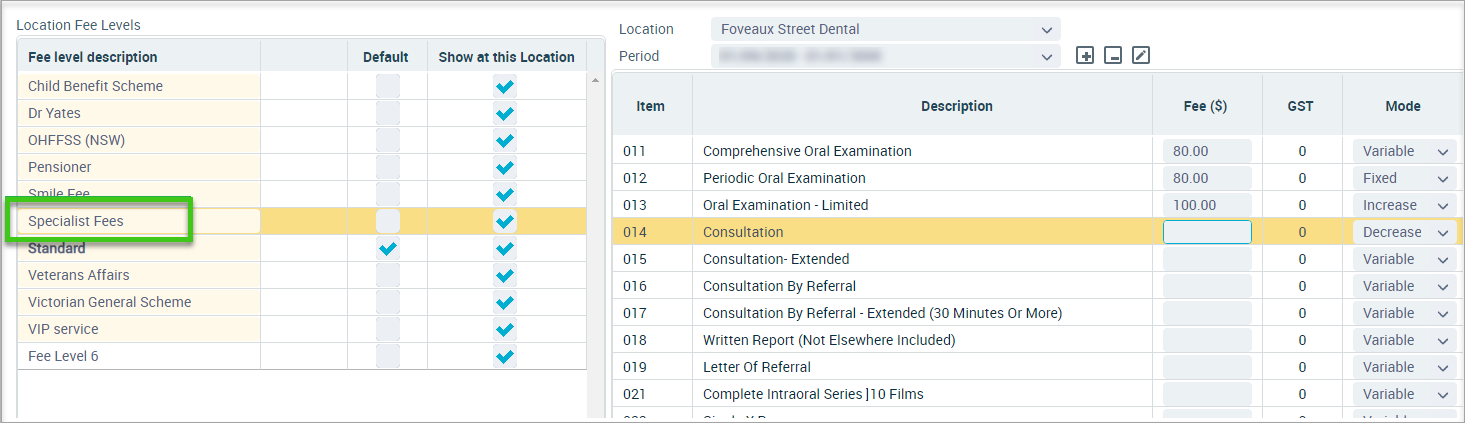1465x423 pixels.
Task: Open the Period dropdown
Action: pos(885,56)
